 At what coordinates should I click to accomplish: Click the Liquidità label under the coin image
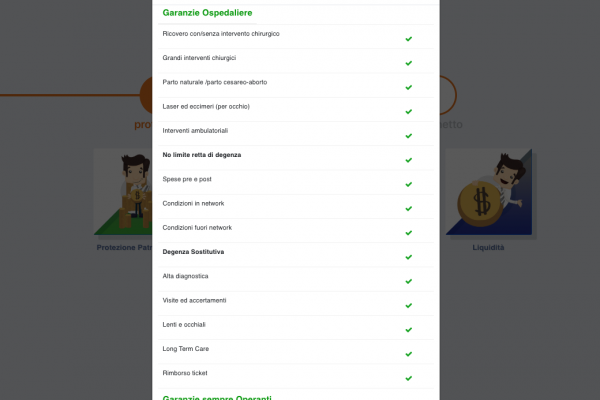coord(488,248)
